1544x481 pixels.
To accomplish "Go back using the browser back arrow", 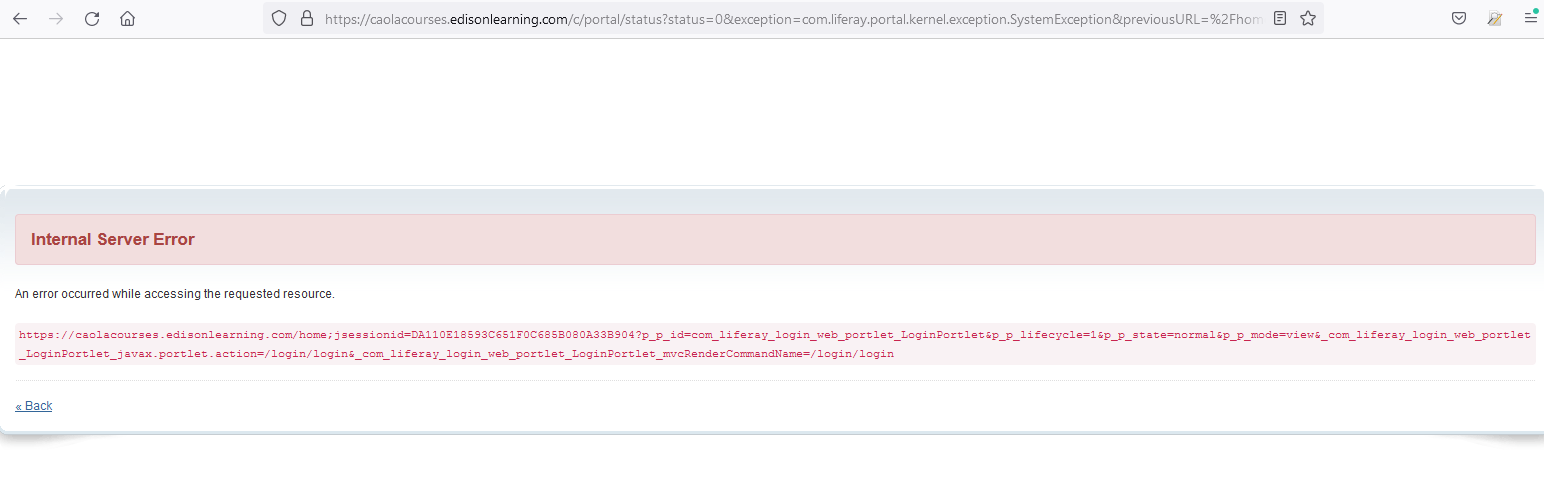I will [20, 19].
